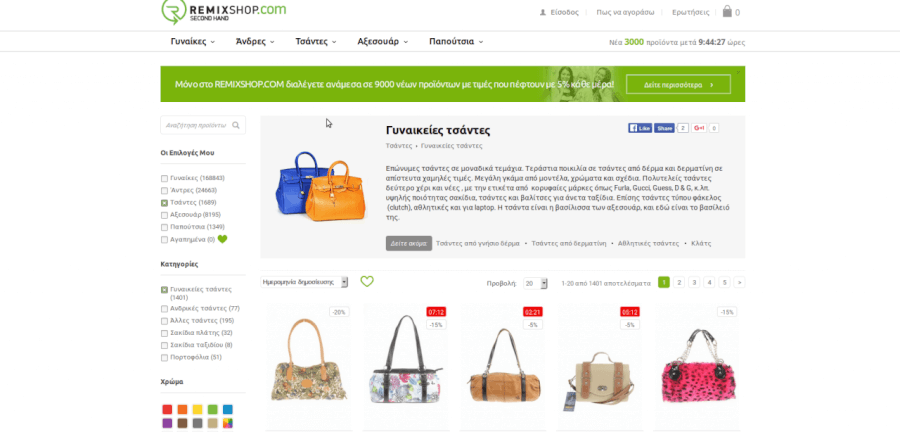The width and height of the screenshot is (900, 432).
Task: Open the shopping cart icon
Action: (x=727, y=11)
